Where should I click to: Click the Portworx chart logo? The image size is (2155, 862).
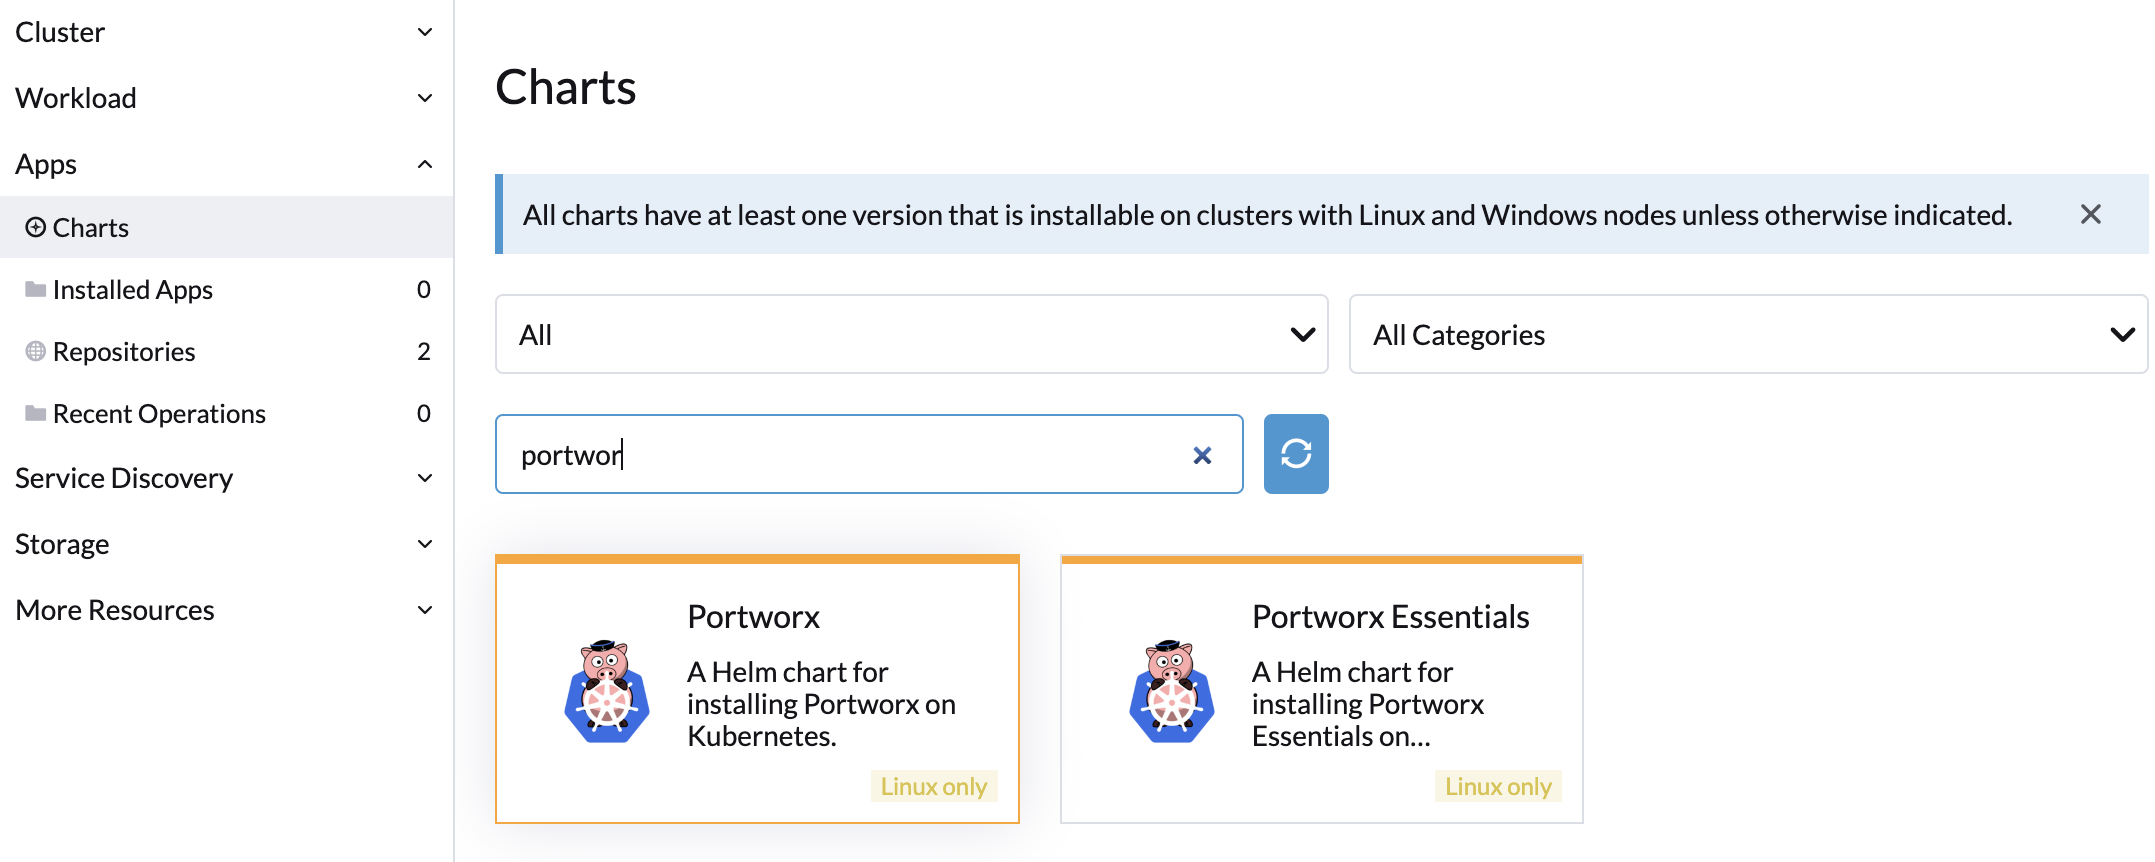pos(607,691)
